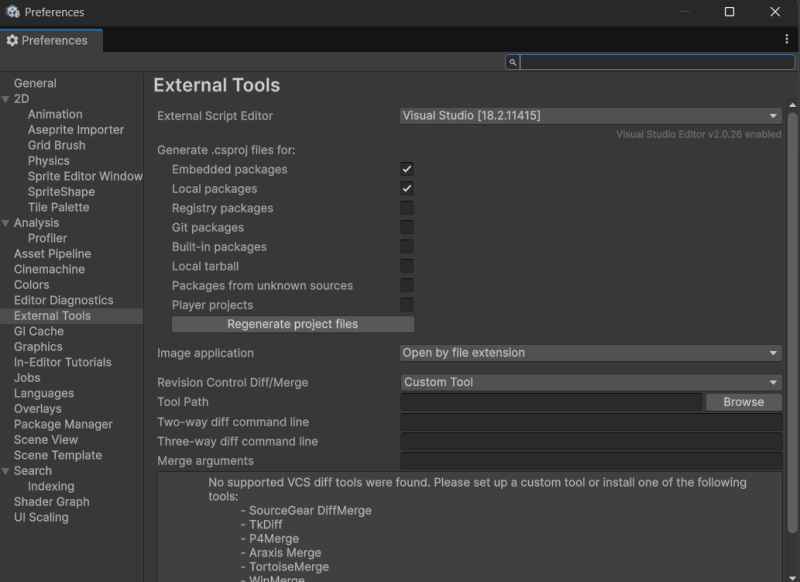Screen dimensions: 800x582
Task: Open Jobs preferences
Action: [x=27, y=378]
